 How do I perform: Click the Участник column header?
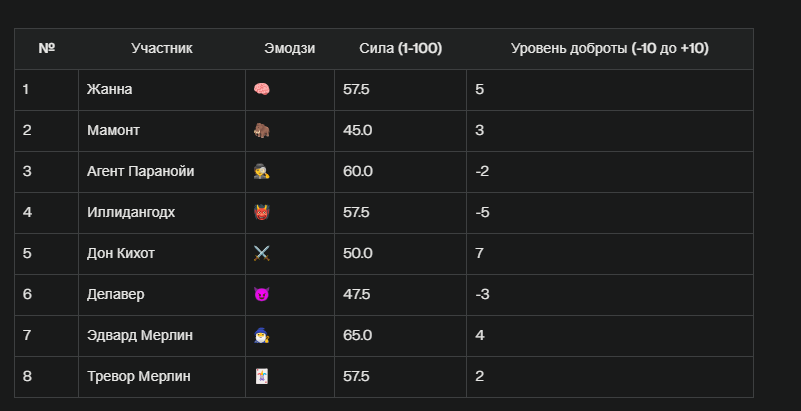tap(161, 49)
